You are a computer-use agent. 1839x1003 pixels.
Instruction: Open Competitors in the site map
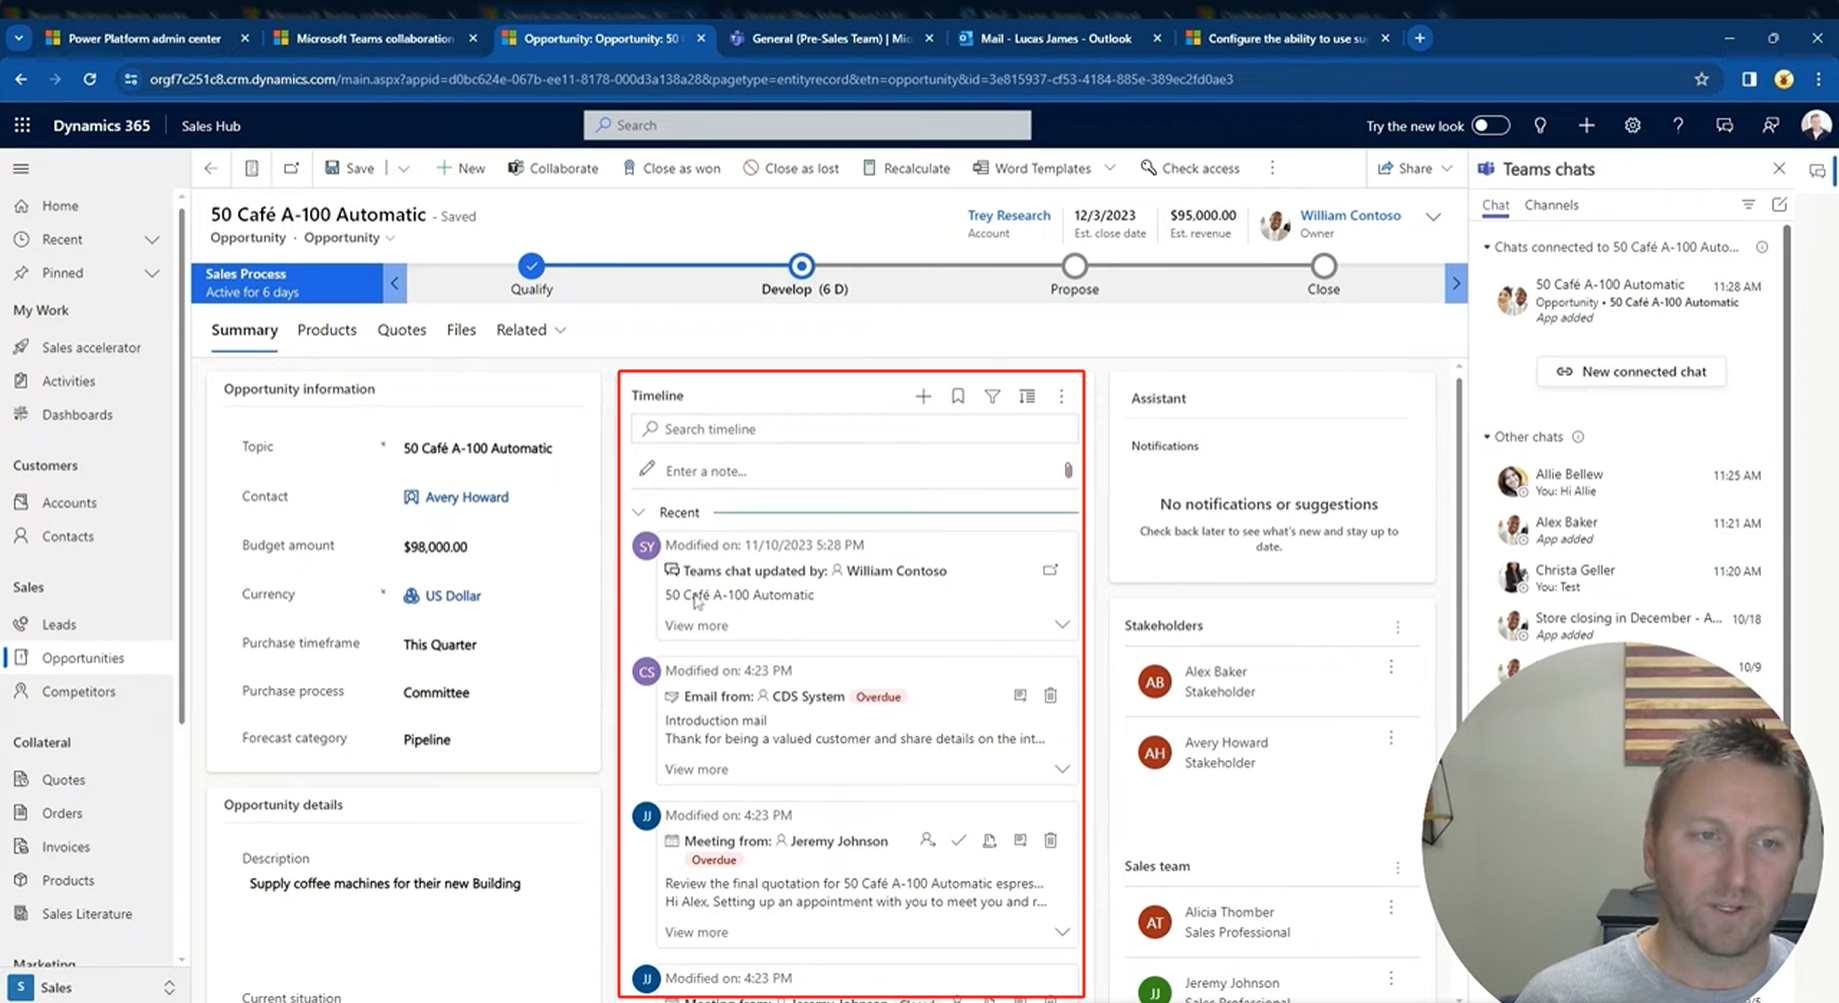(x=78, y=692)
